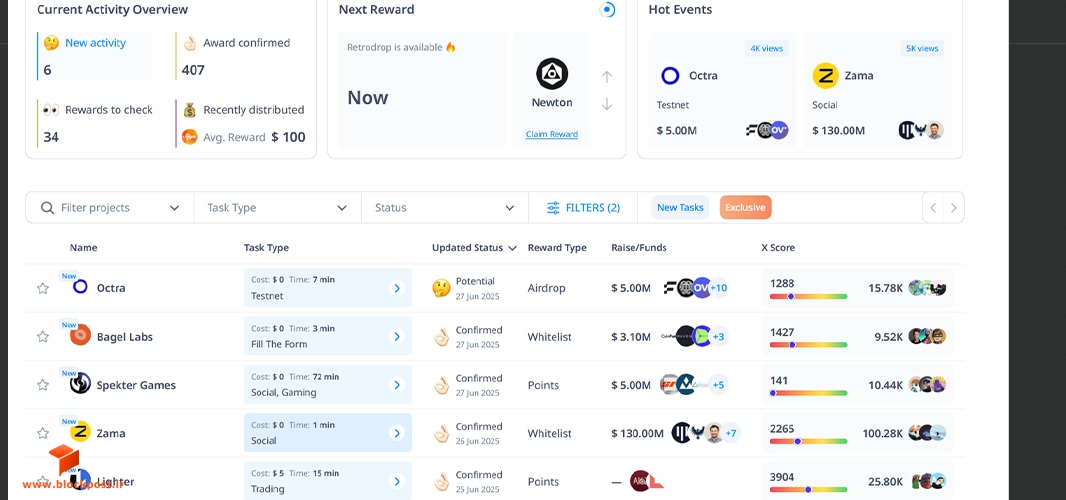
Task: Click the Zama logo in Hot Events
Action: click(x=825, y=76)
